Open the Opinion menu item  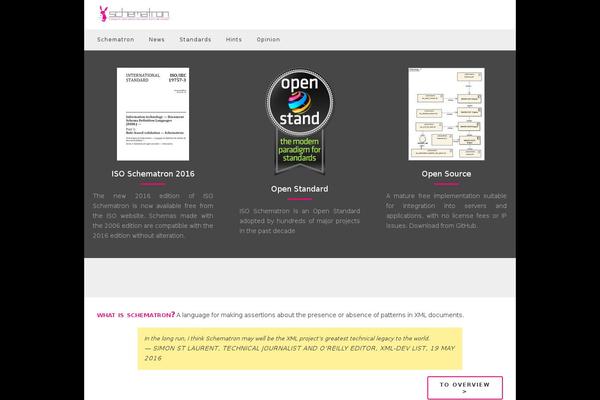(268, 39)
